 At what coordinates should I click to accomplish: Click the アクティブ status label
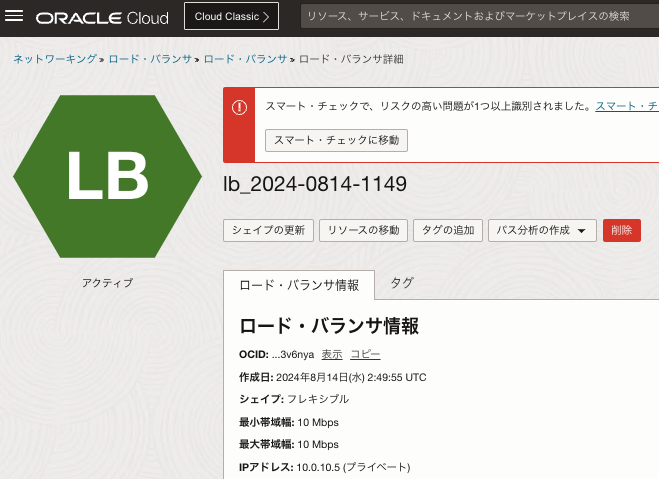(107, 283)
